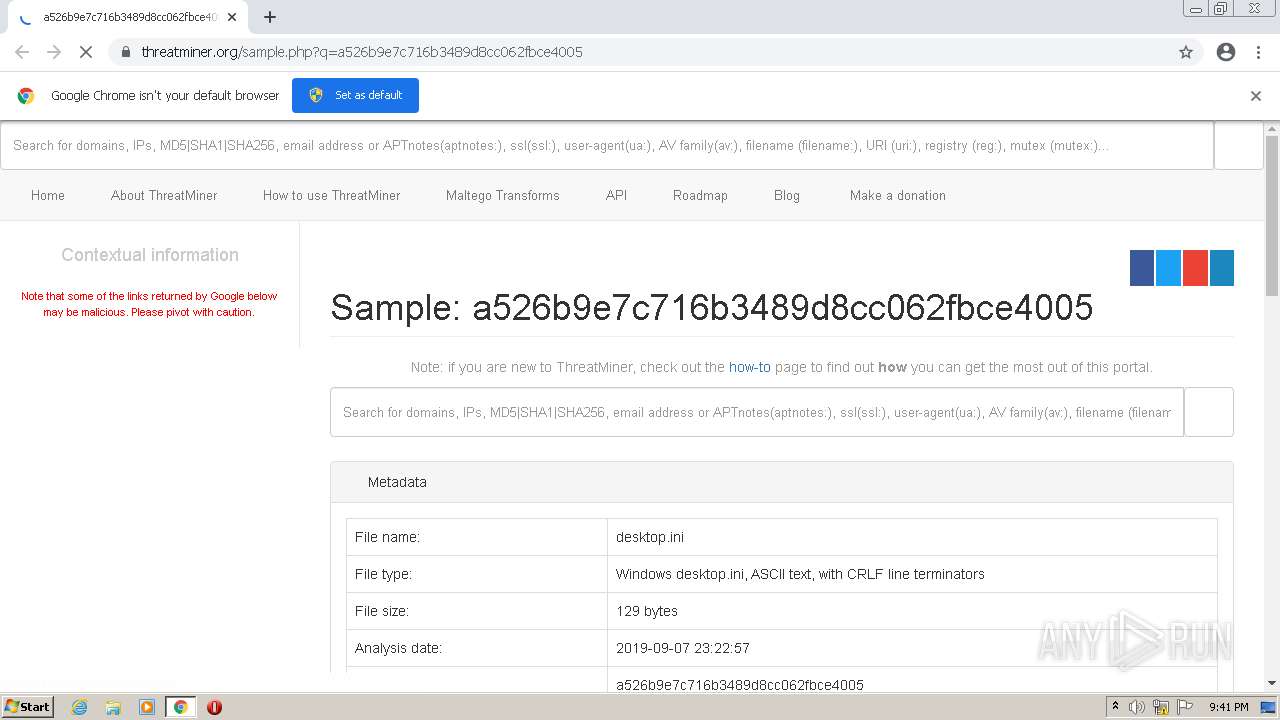Select the File type value cell

[x=912, y=574]
